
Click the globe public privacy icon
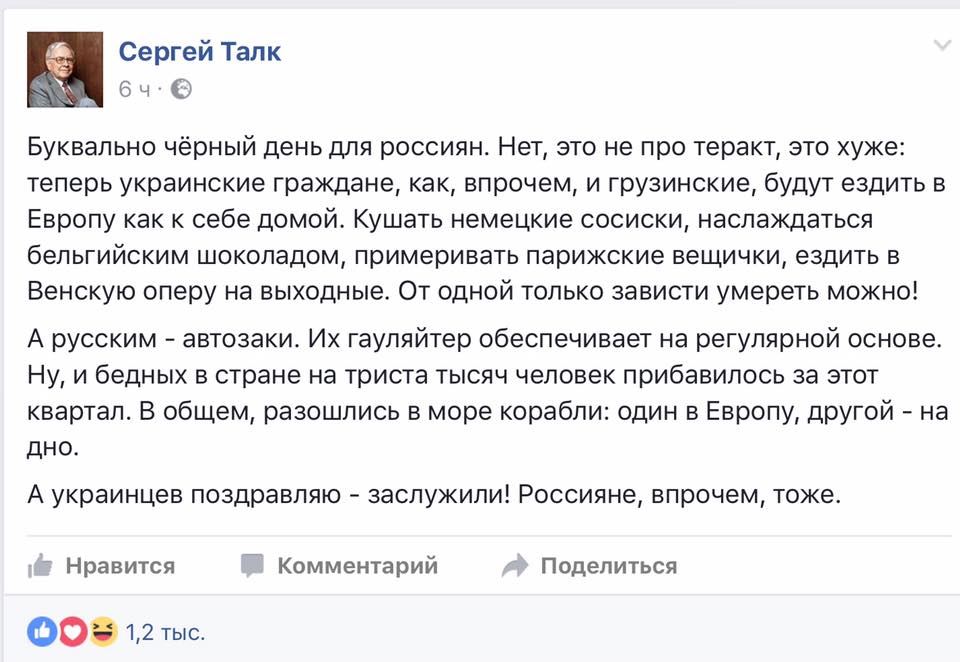click(181, 89)
